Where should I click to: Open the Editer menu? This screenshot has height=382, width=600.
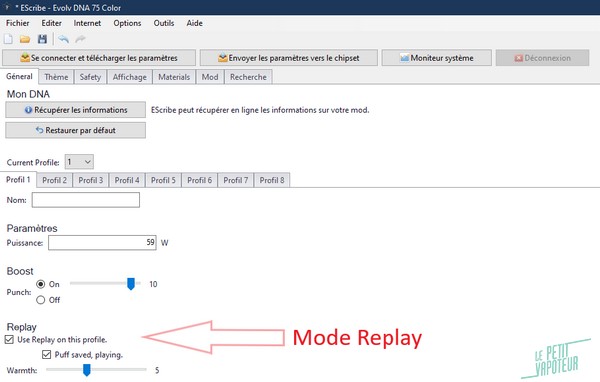click(x=51, y=23)
